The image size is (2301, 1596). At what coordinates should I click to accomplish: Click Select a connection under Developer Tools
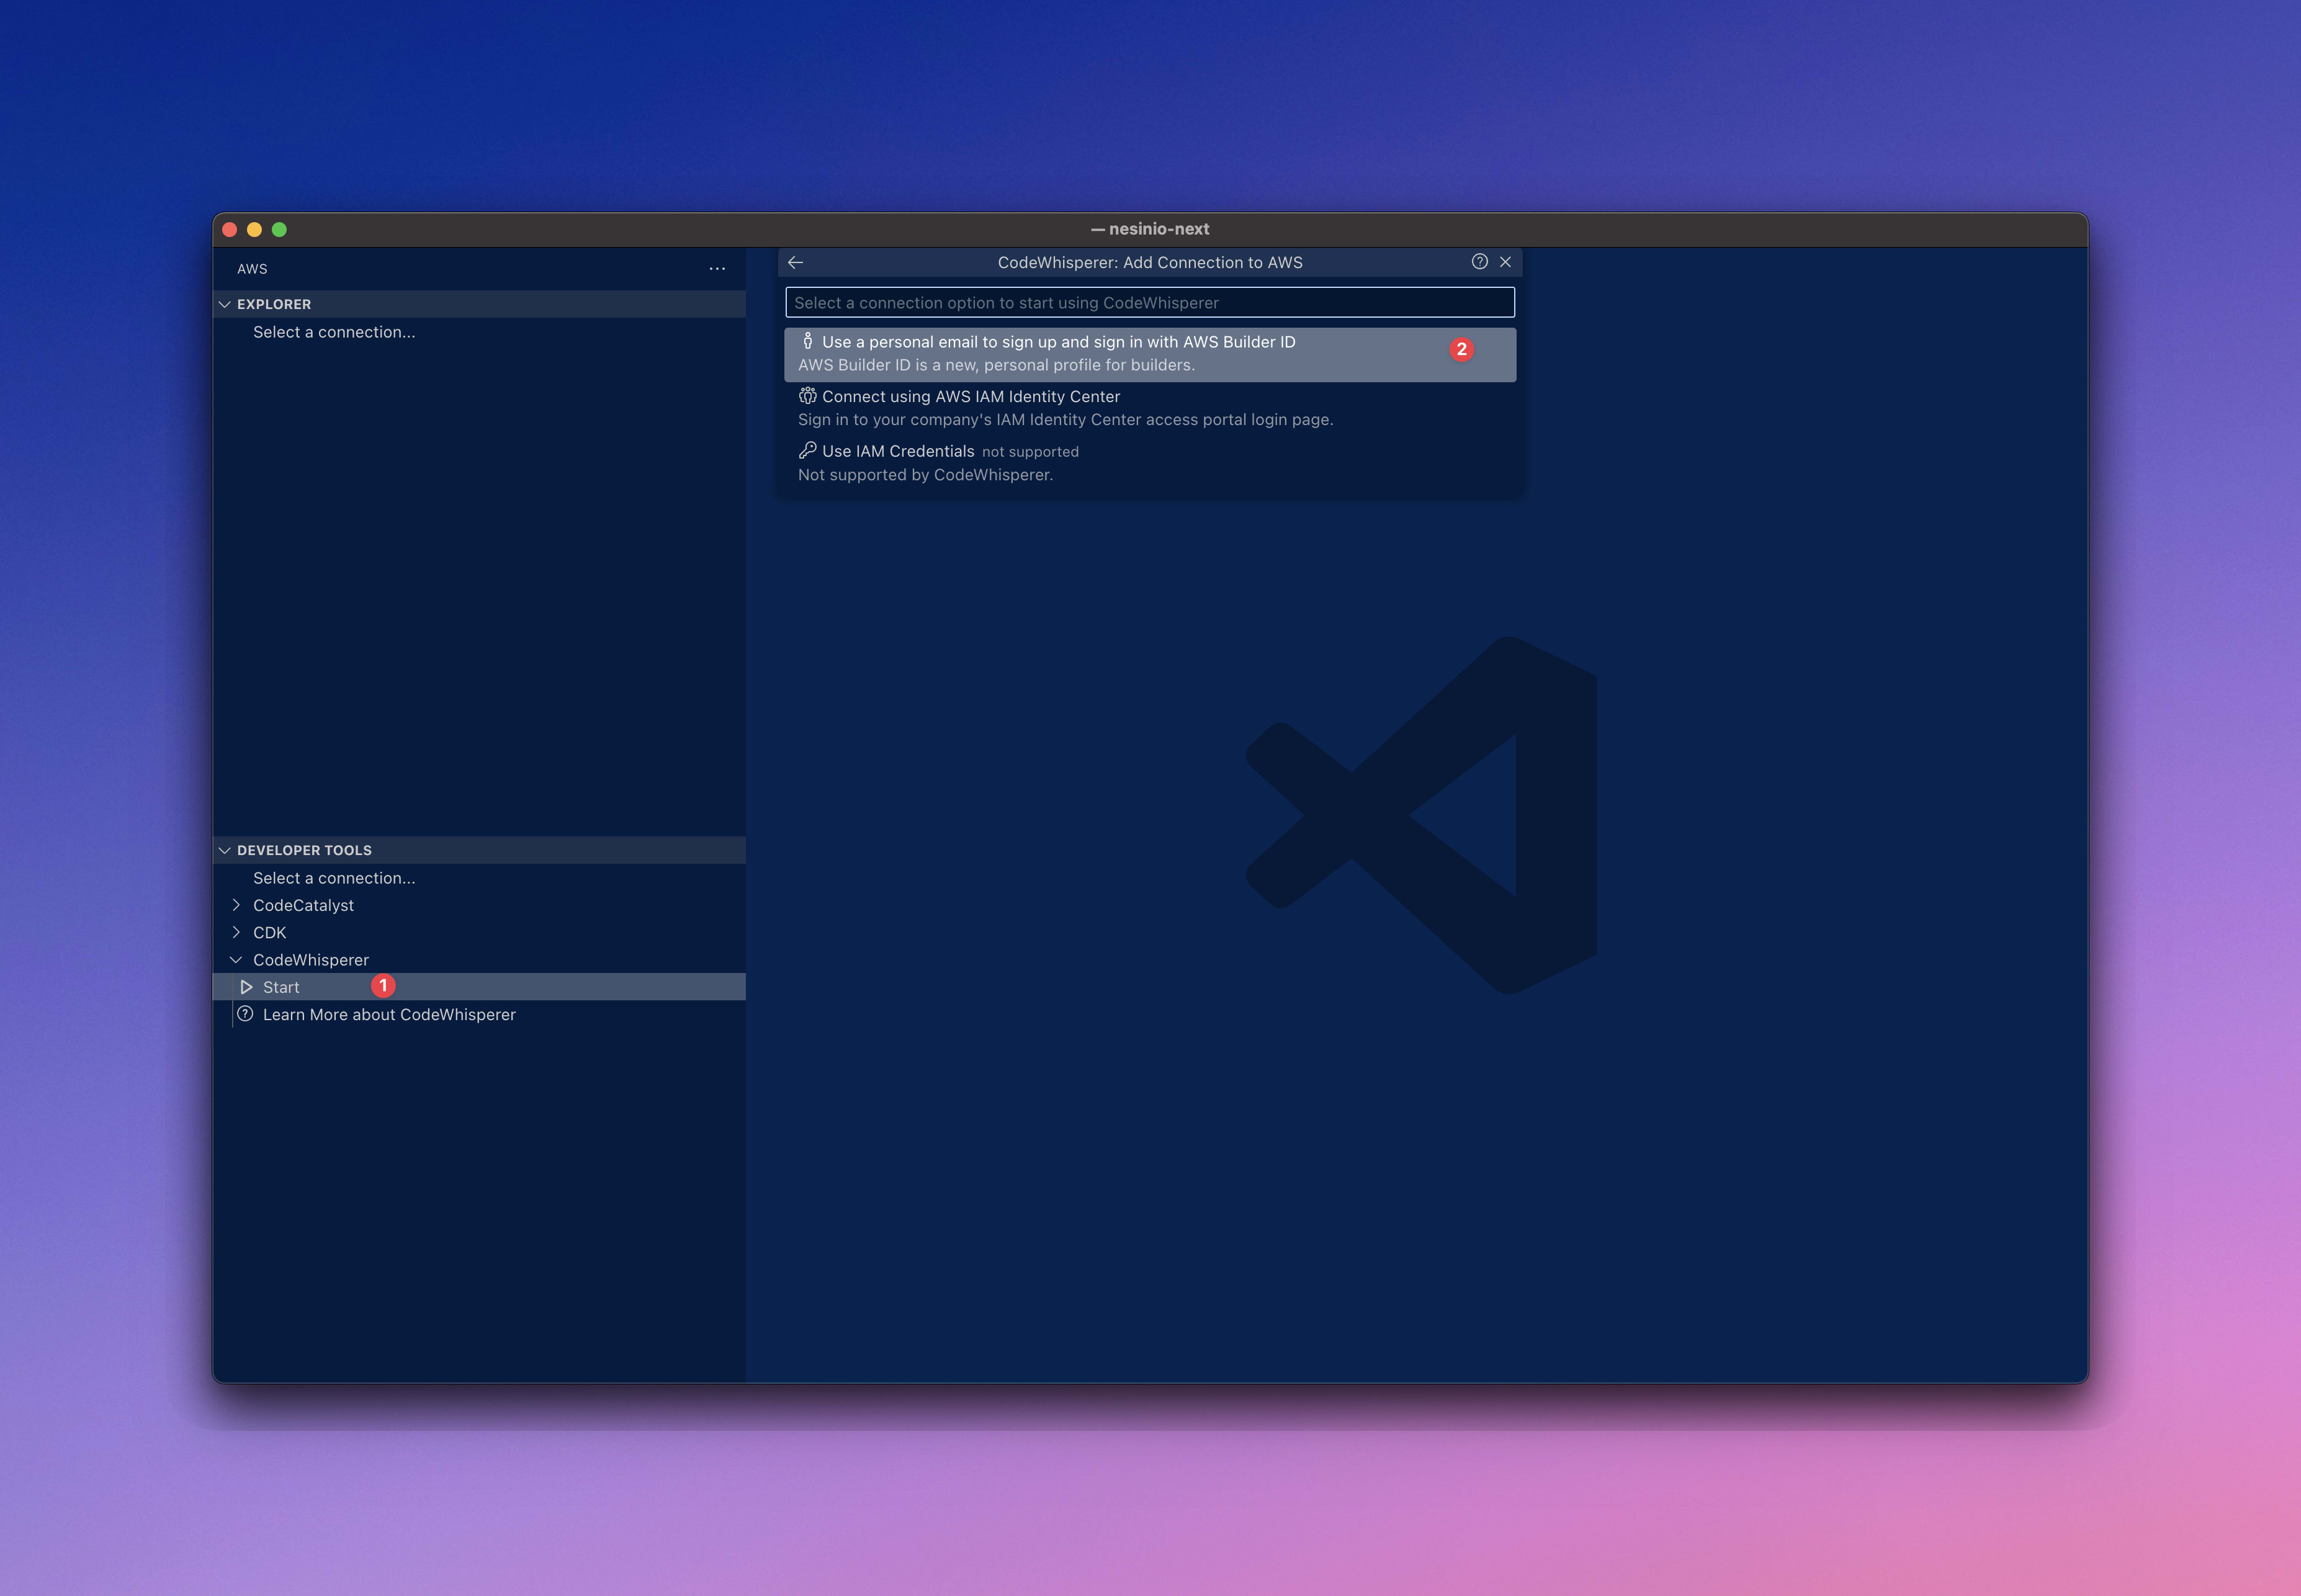pyautogui.click(x=334, y=878)
